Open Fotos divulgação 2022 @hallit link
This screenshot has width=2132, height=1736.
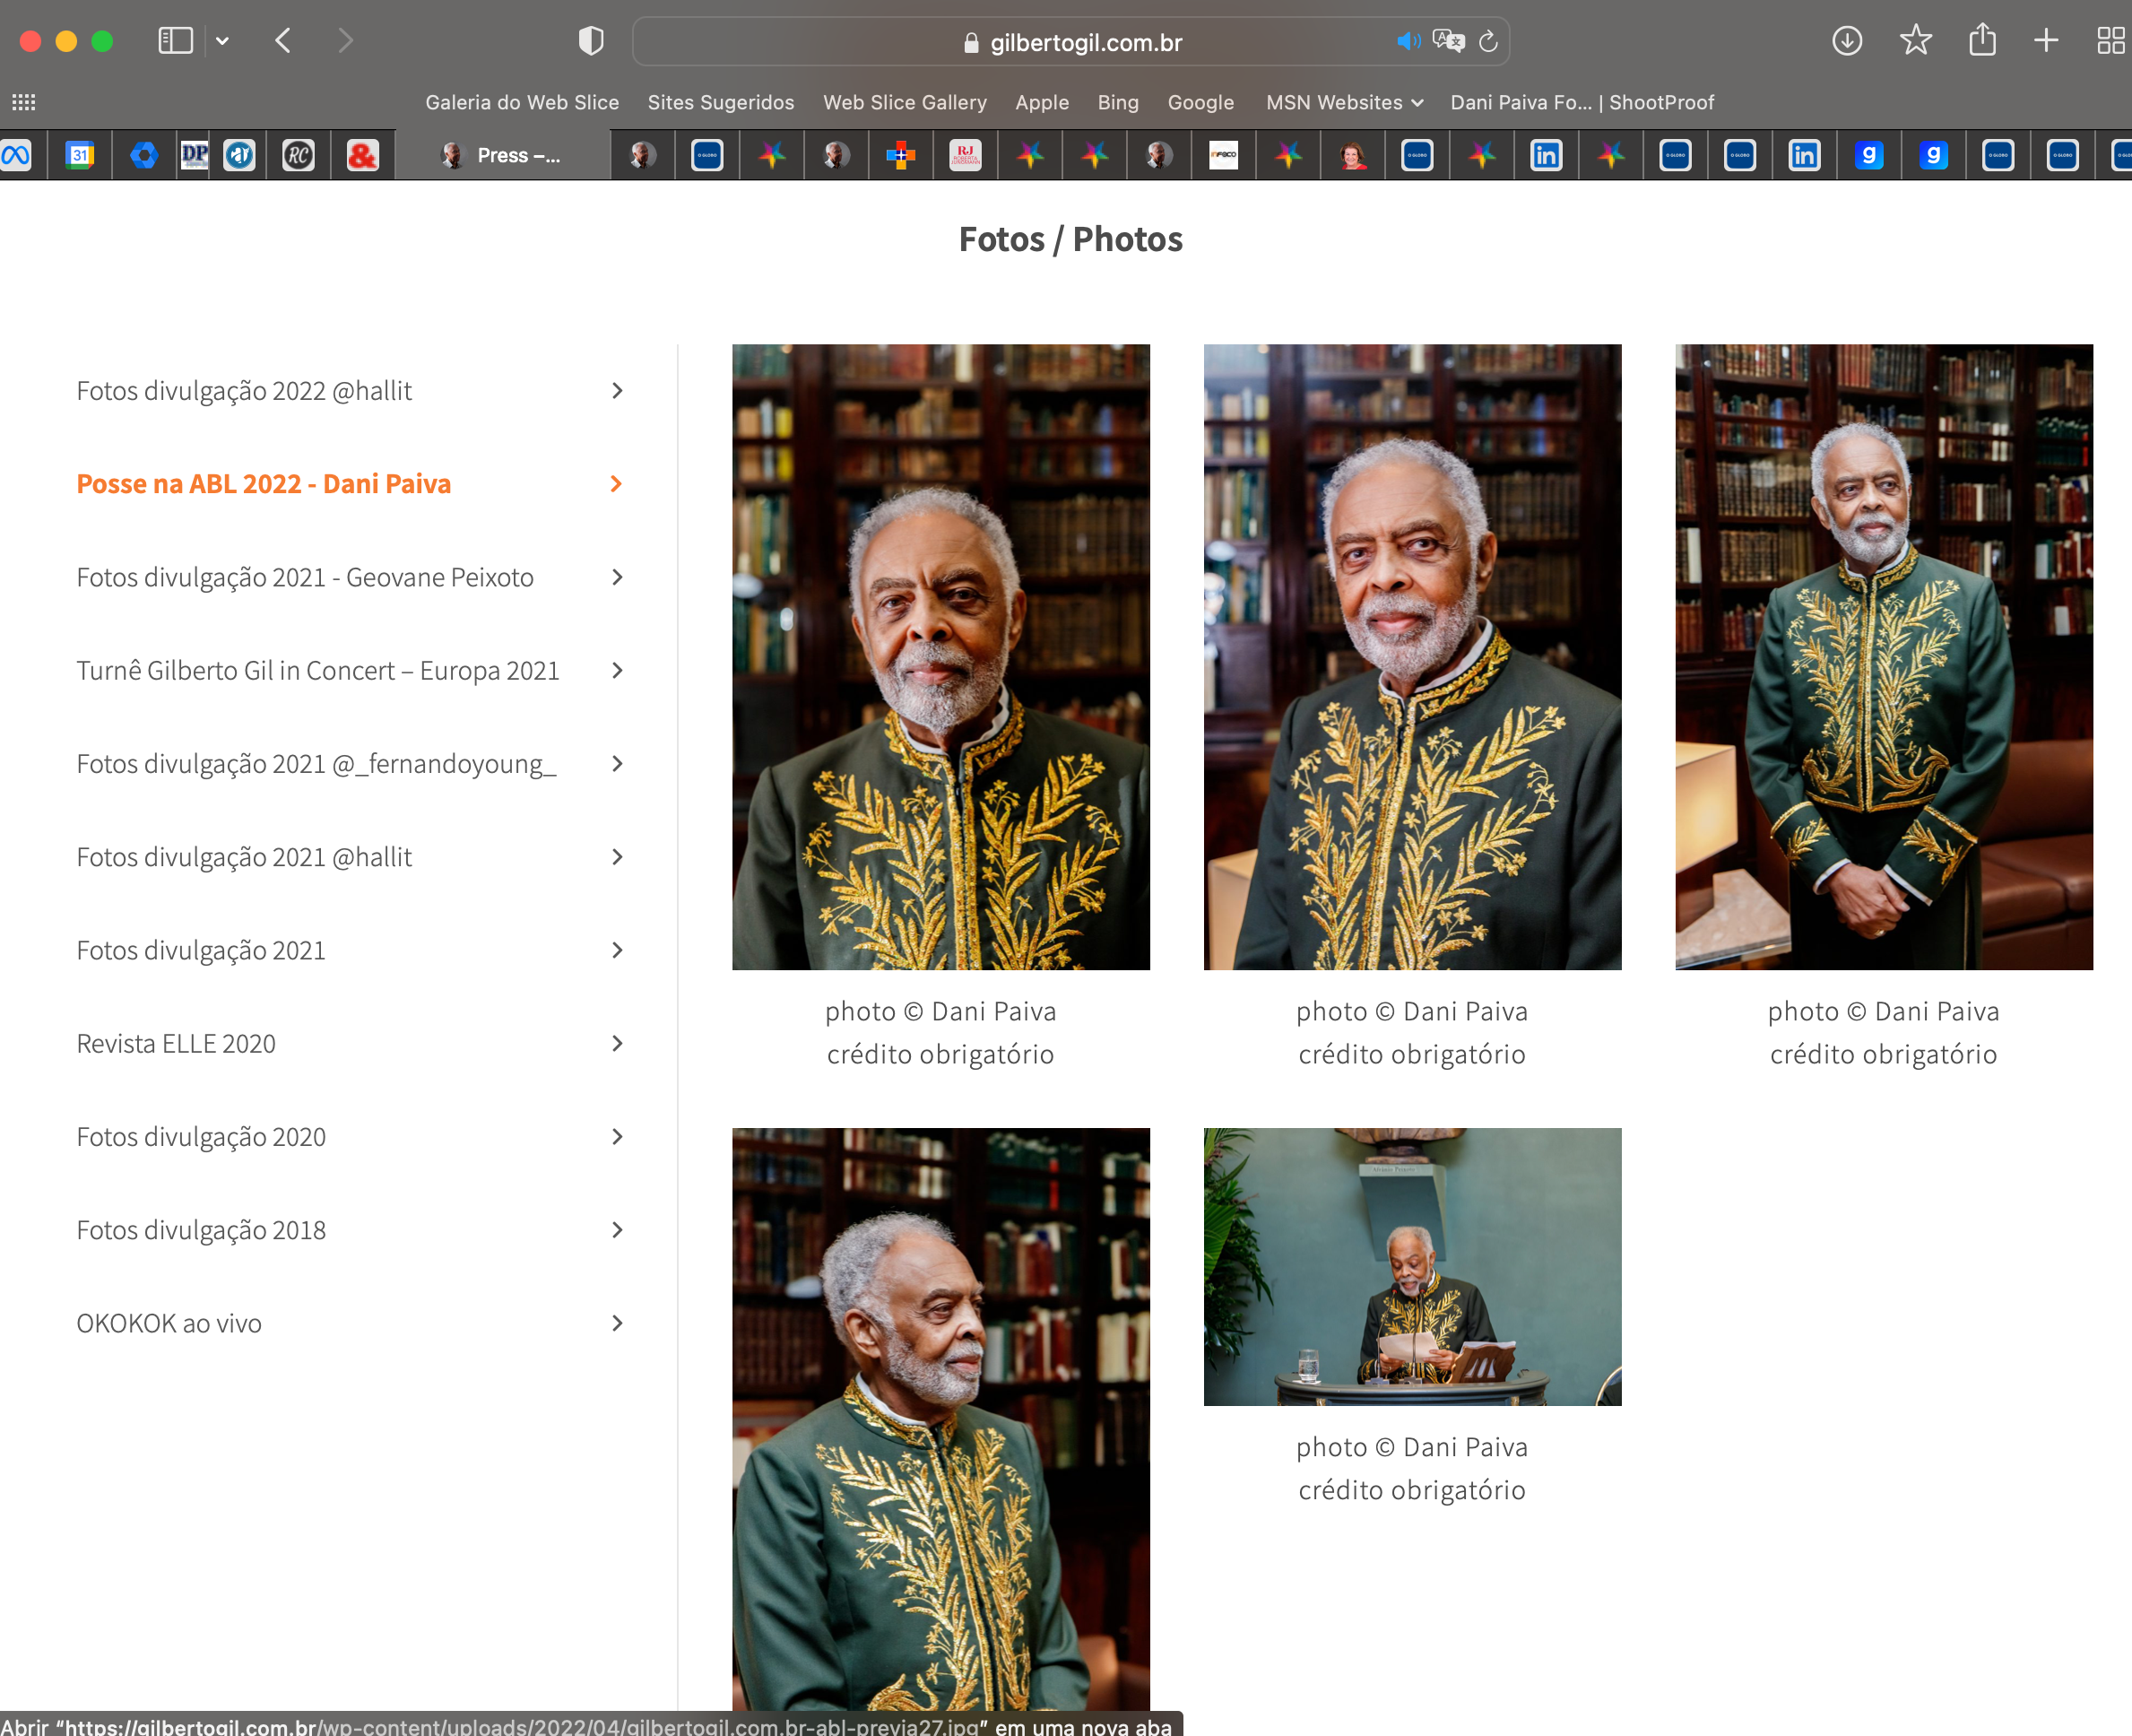pyautogui.click(x=245, y=391)
